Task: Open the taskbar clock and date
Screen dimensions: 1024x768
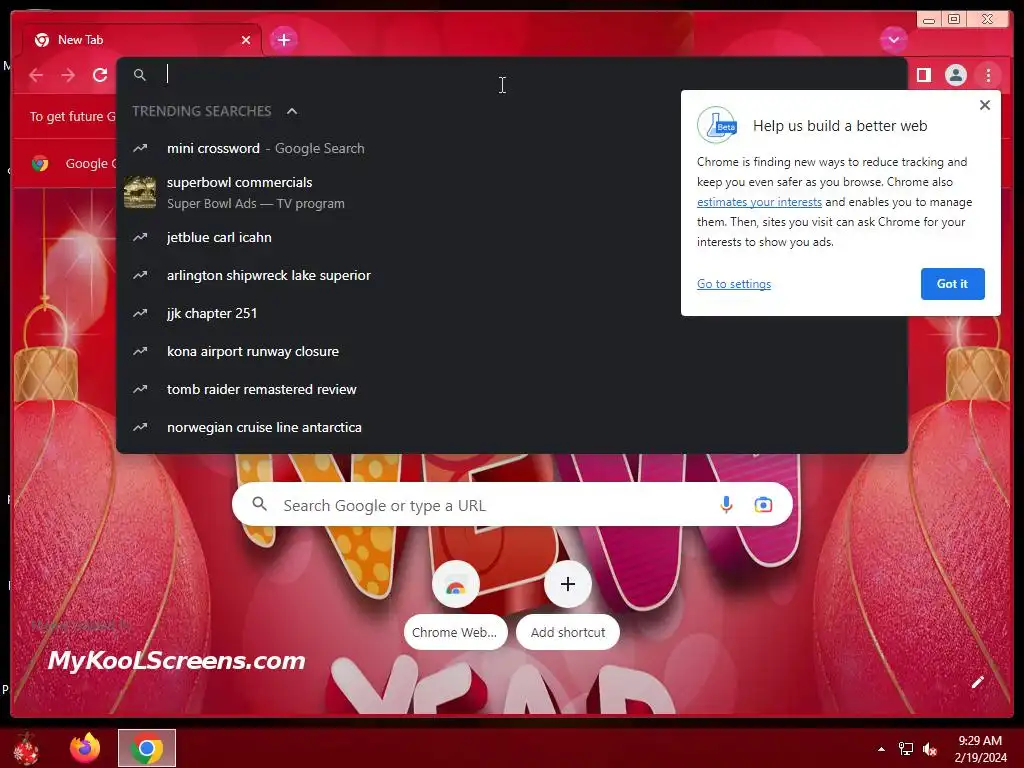Action: point(980,749)
